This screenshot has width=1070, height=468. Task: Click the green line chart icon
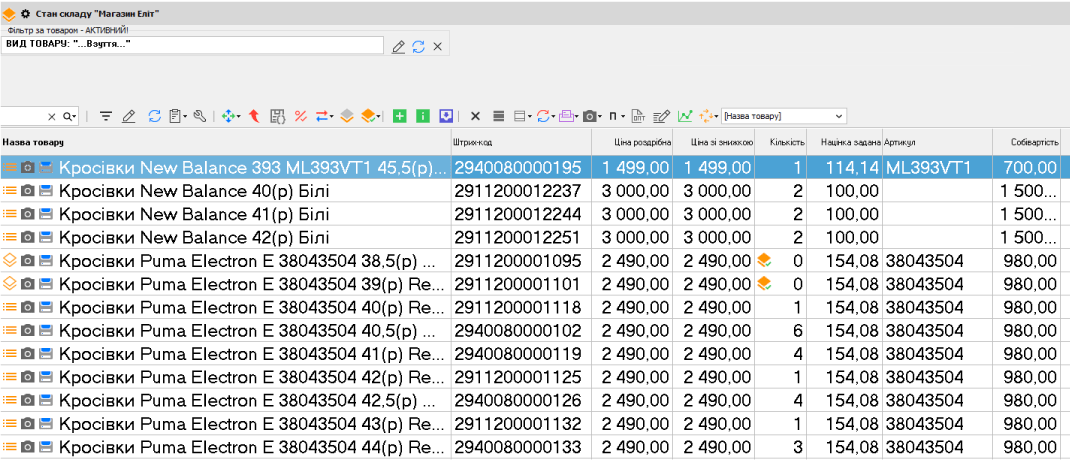pos(684,117)
